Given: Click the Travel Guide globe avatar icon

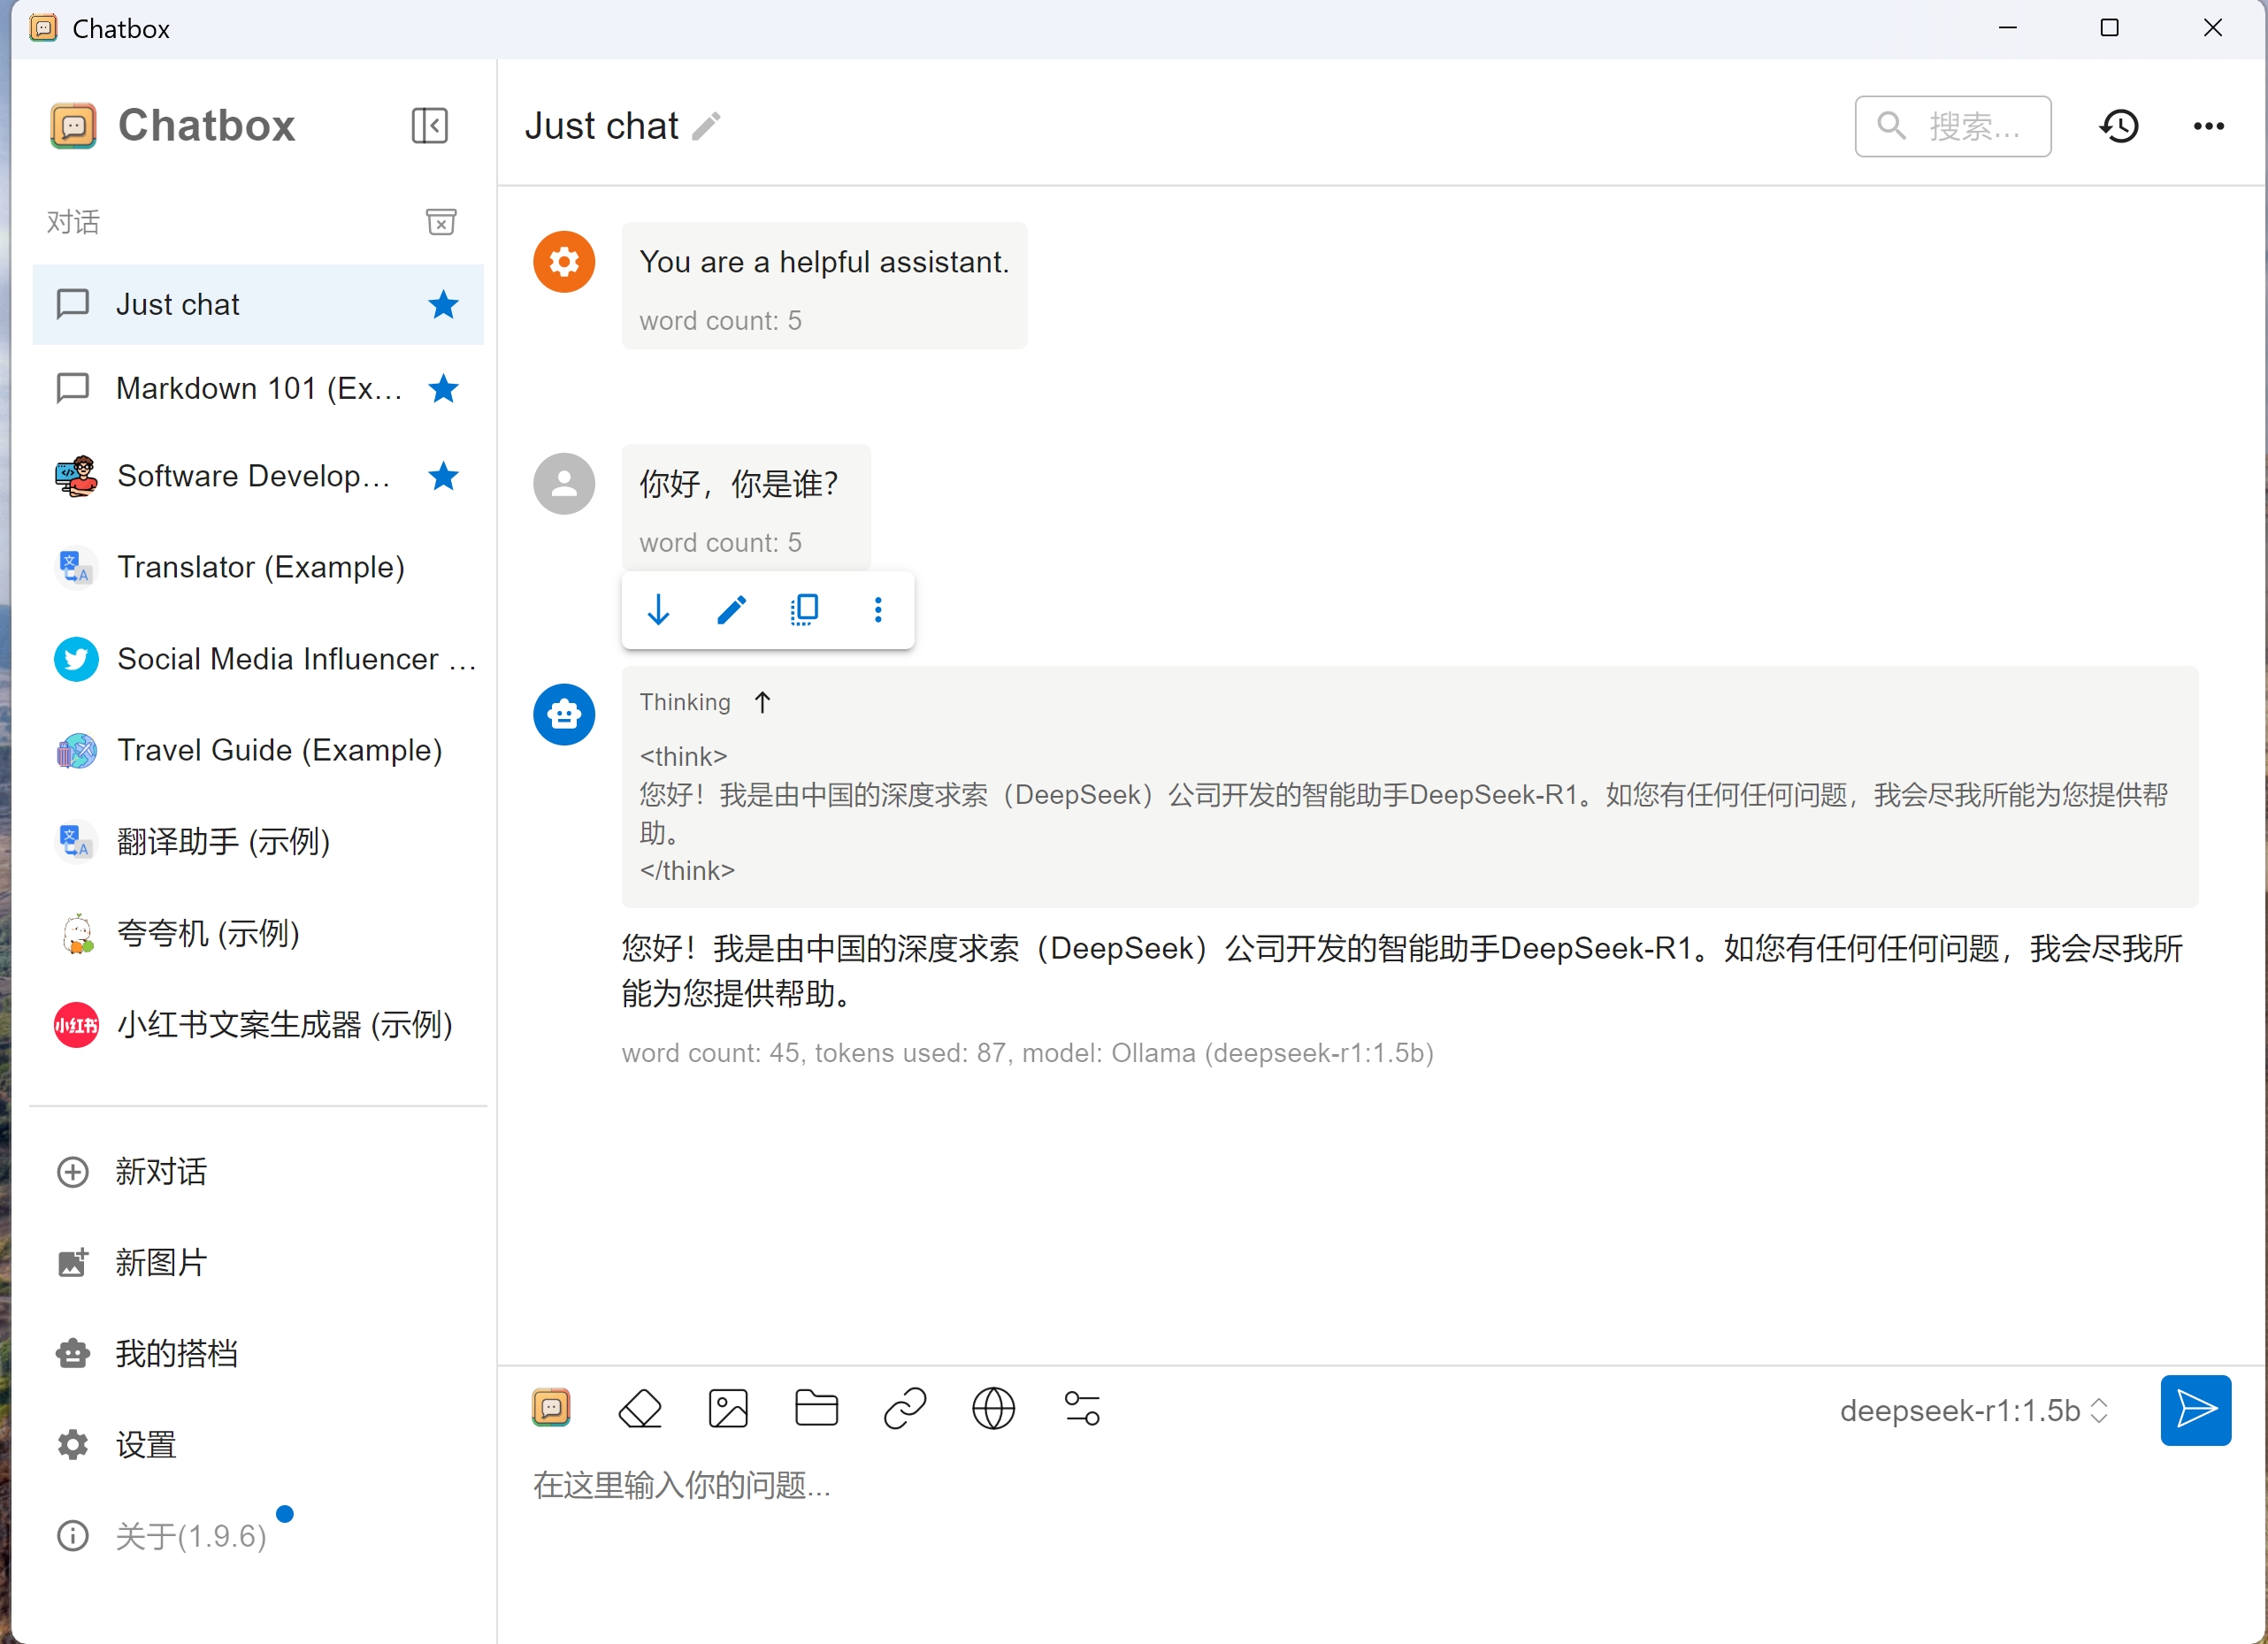Looking at the screenshot, I should pyautogui.click(x=76, y=750).
